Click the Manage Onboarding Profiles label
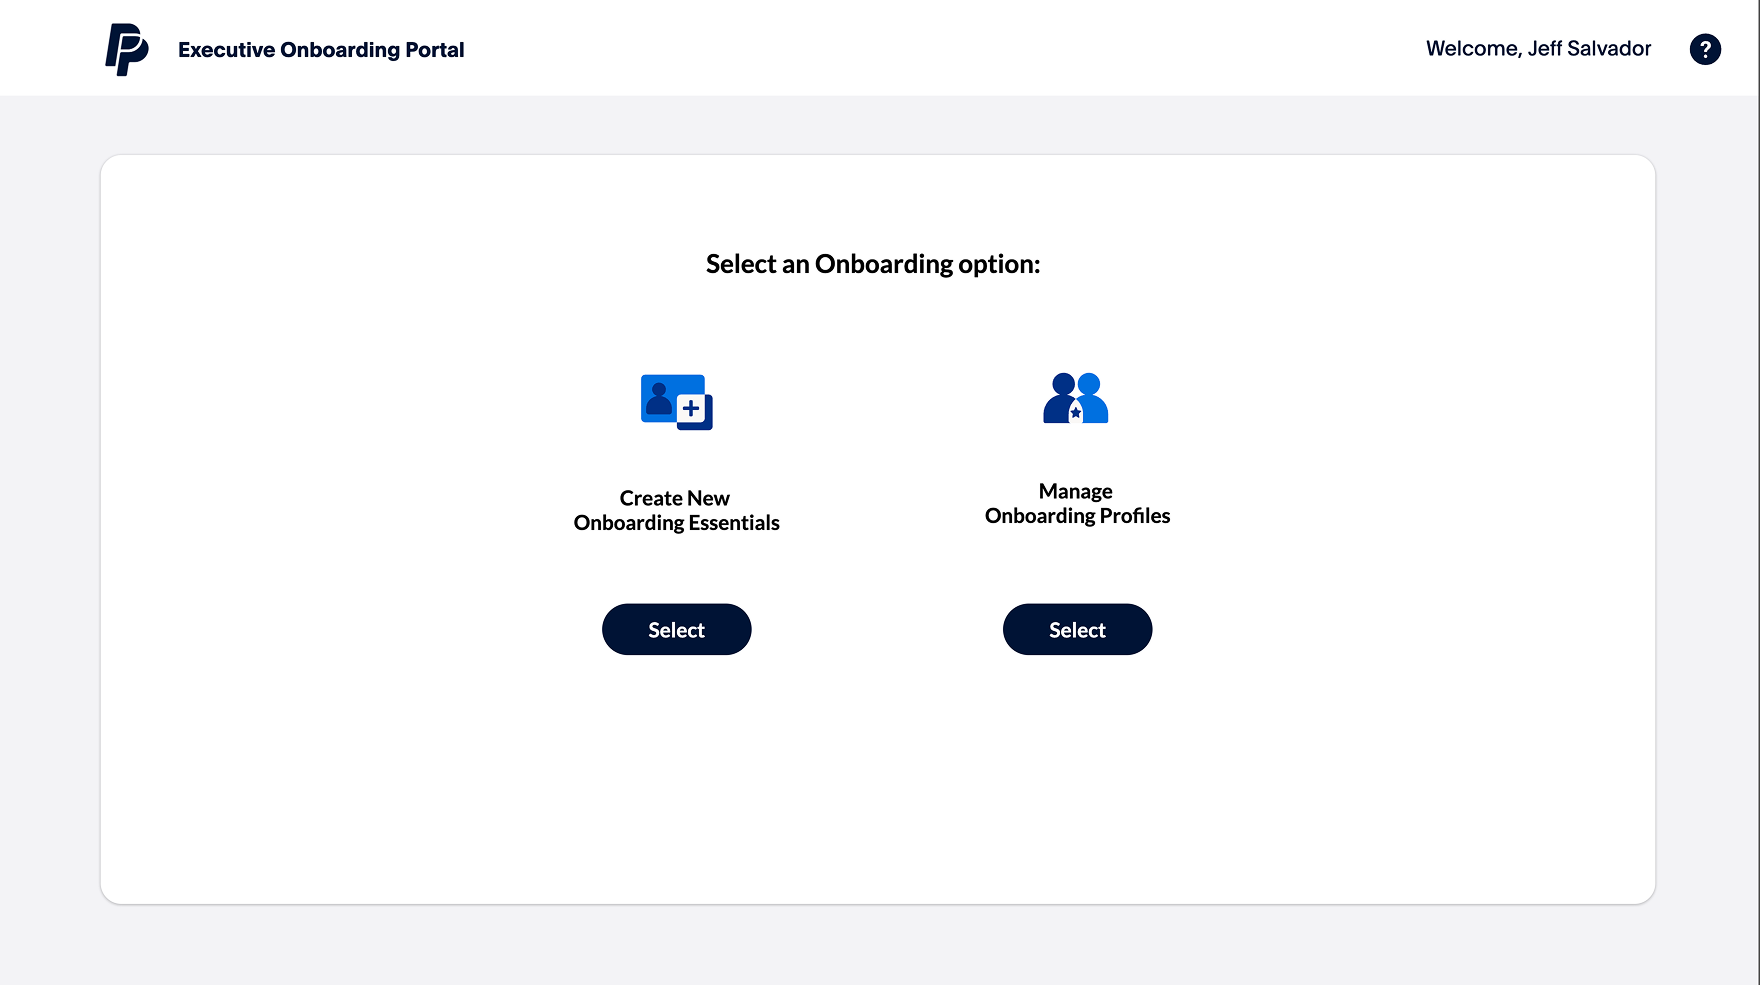Viewport: 1760px width, 985px height. tap(1077, 503)
